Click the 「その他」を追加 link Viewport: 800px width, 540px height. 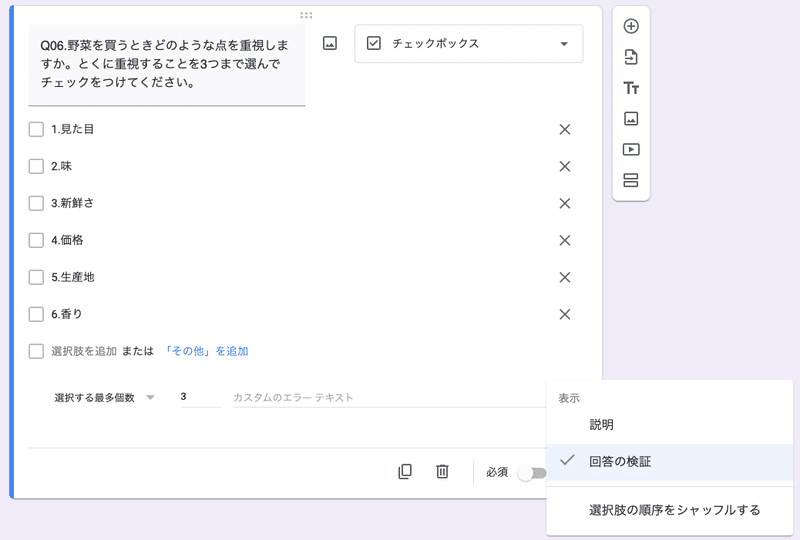click(206, 351)
